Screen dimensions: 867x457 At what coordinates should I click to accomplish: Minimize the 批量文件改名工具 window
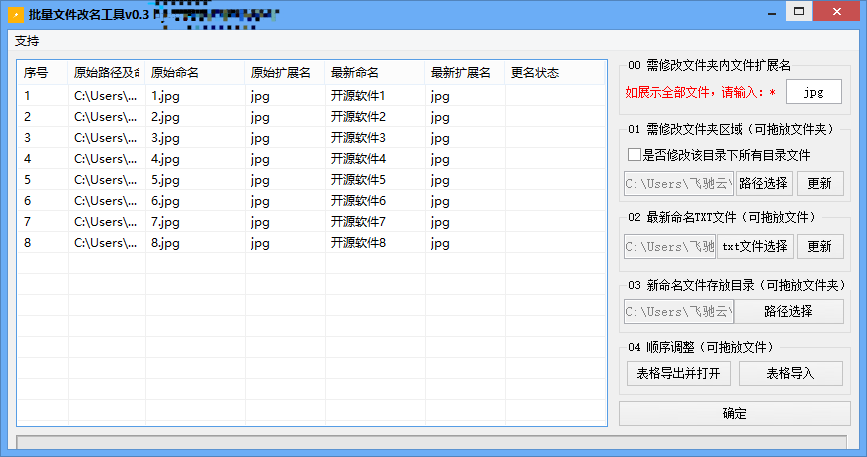[x=772, y=12]
